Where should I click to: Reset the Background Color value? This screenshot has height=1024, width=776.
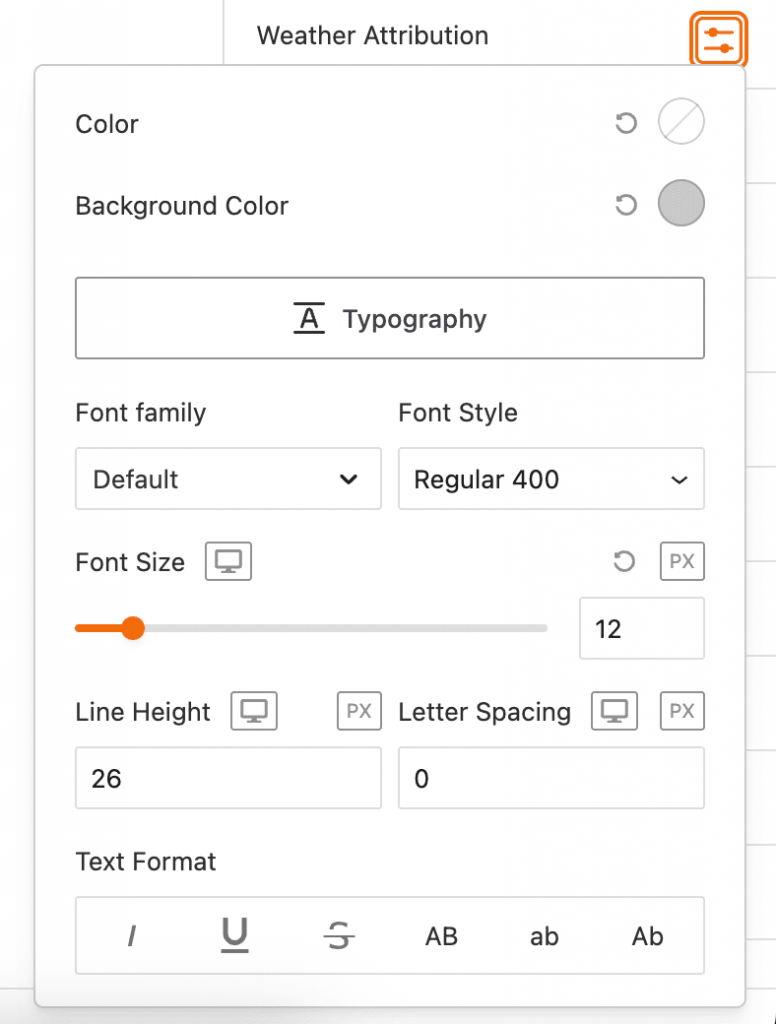click(x=626, y=206)
